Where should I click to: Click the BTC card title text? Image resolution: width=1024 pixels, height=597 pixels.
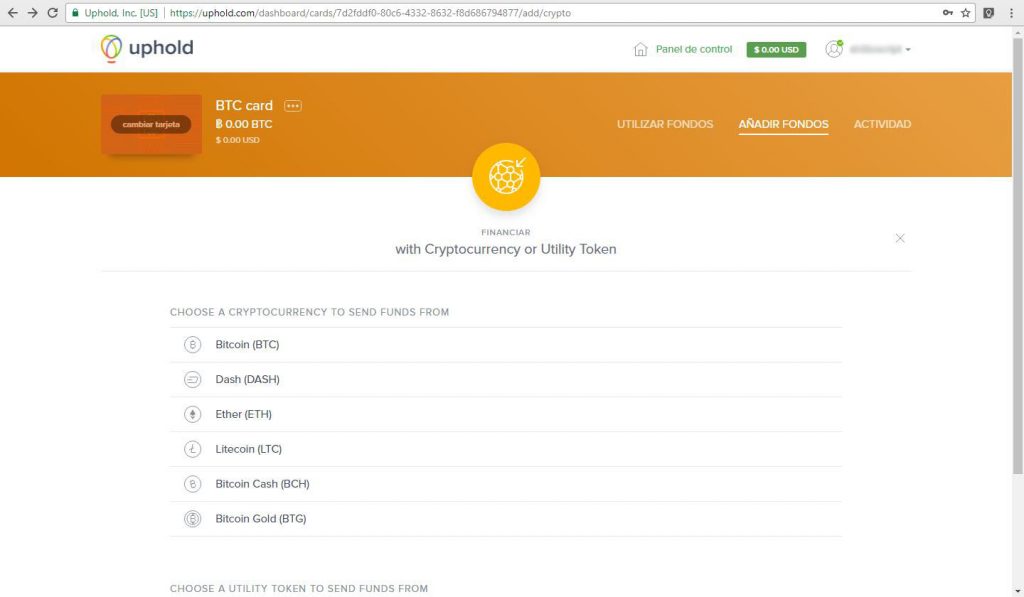[244, 106]
